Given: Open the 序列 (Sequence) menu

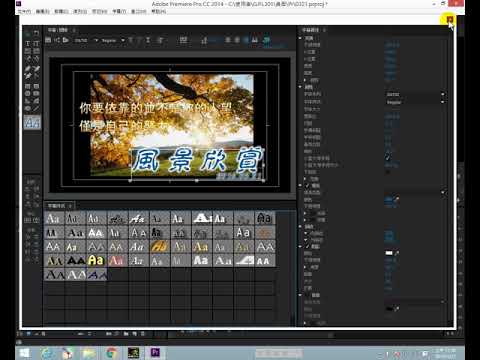Looking at the screenshot, I should [80, 11].
